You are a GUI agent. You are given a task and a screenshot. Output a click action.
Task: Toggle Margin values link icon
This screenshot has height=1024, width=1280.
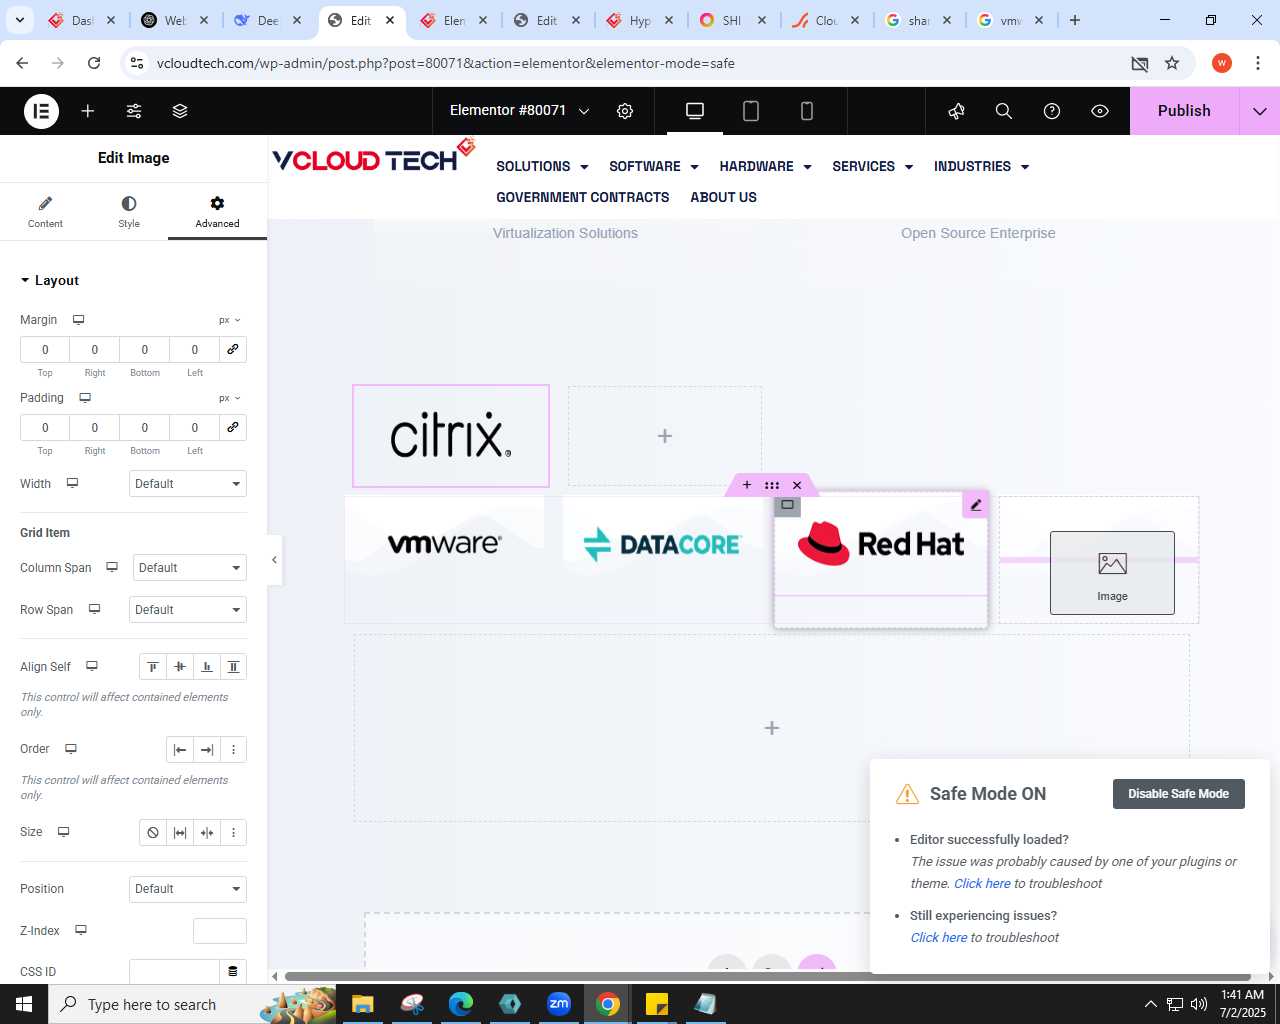click(x=233, y=349)
